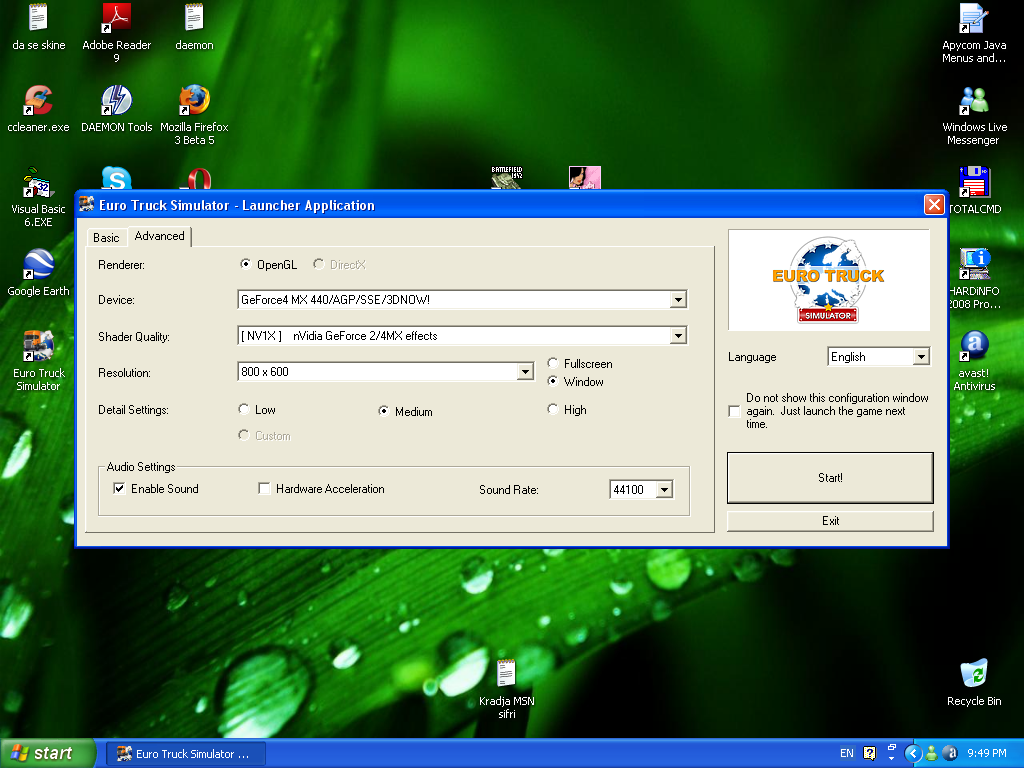The image size is (1024, 768).
Task: Select 'Kradja MSN sifri' text file
Action: 507,689
